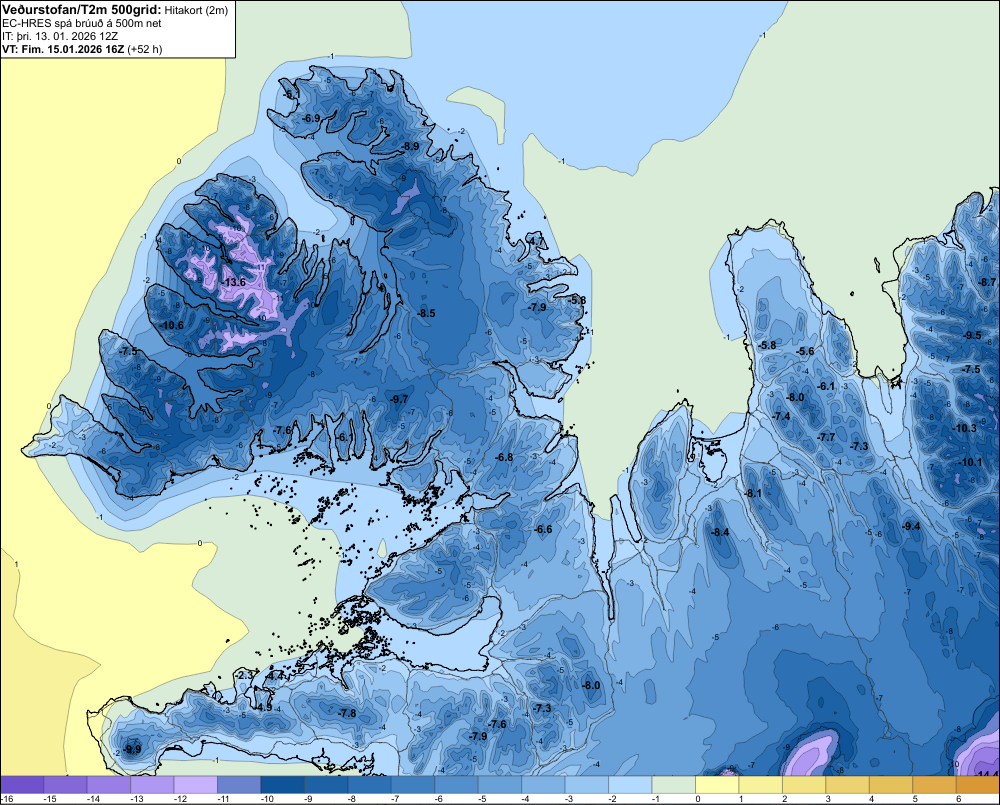The width and height of the screenshot is (1000, 805).
Task: Click the -8.1 temperature label
Action: [x=753, y=493]
